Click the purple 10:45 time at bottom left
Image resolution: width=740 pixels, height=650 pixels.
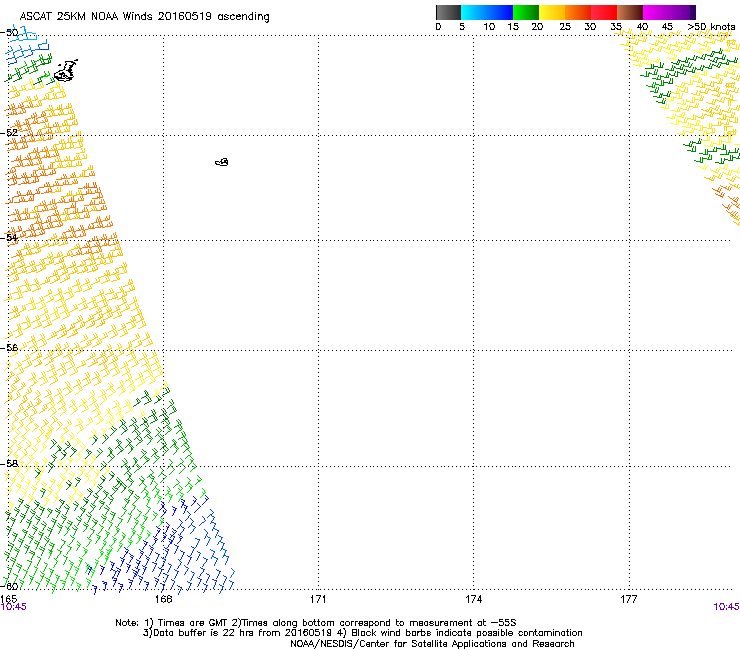[x=14, y=607]
